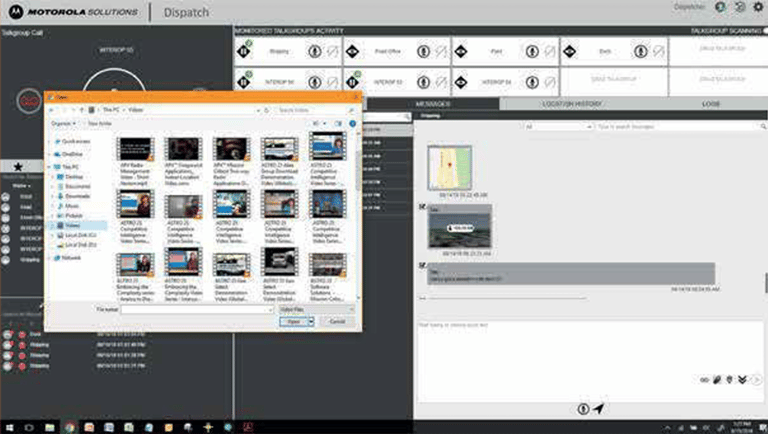Click the double chevron icon in compose toolbar

click(x=742, y=380)
